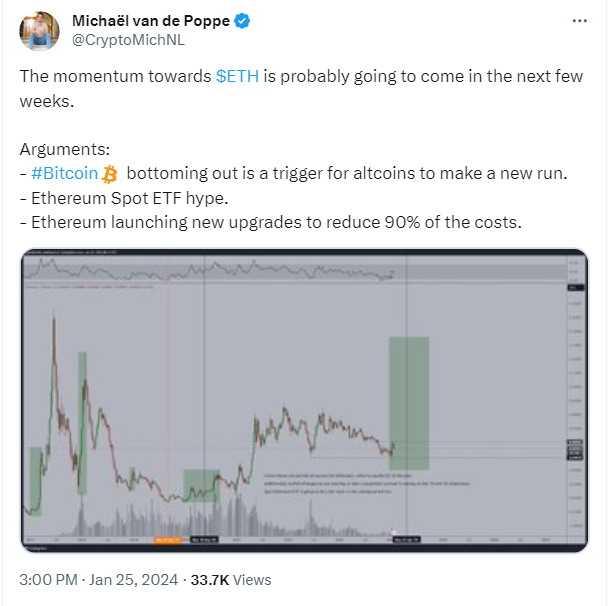Click the orange date label on chart time axis

point(168,539)
